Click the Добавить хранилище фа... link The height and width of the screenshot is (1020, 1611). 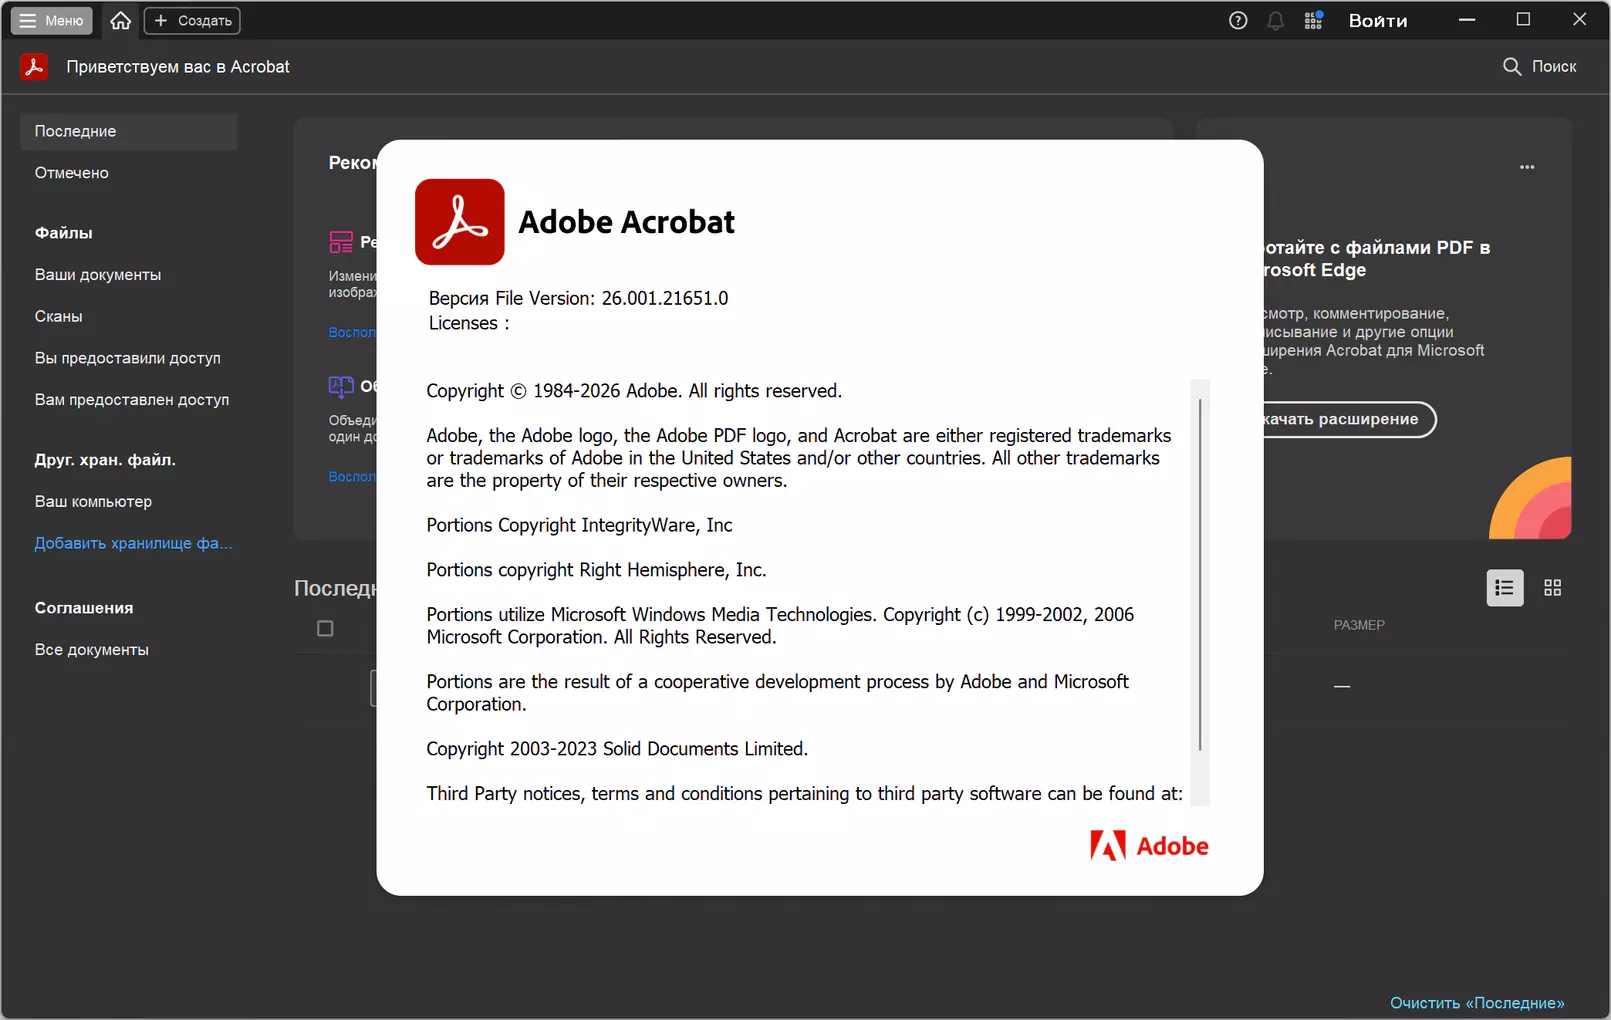tap(133, 543)
